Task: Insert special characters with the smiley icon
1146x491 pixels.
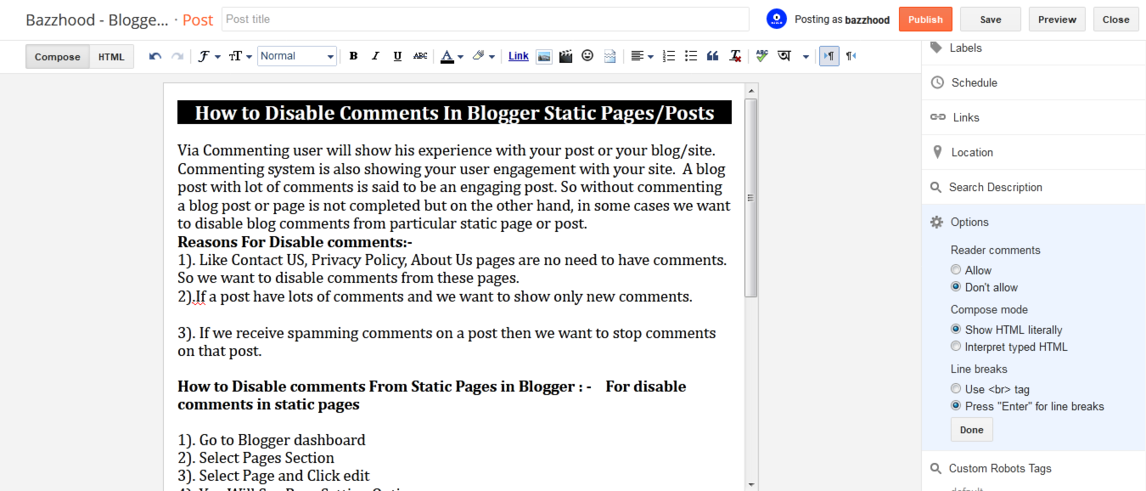Action: pyautogui.click(x=587, y=56)
